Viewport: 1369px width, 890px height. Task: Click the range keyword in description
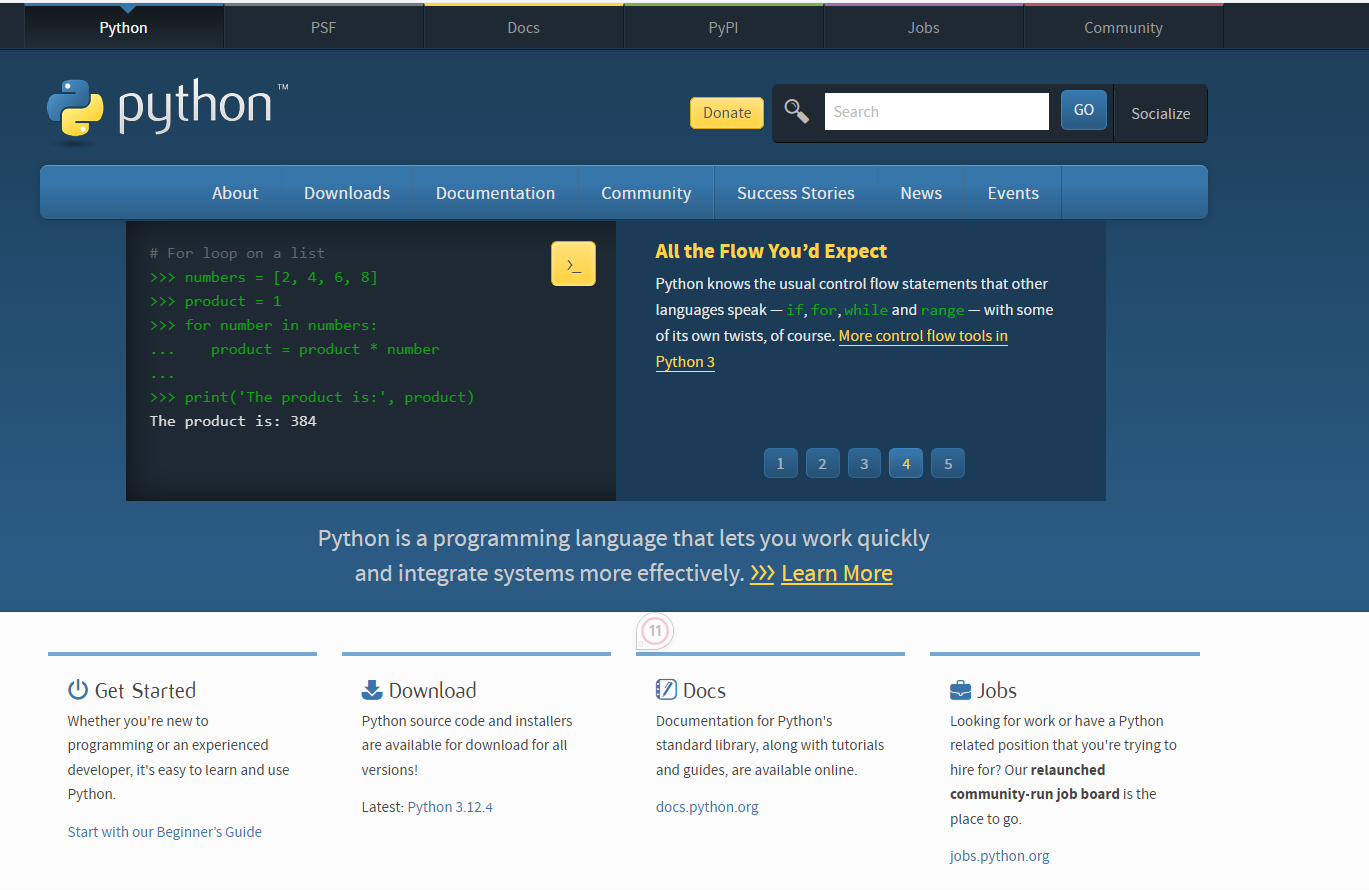[942, 310]
